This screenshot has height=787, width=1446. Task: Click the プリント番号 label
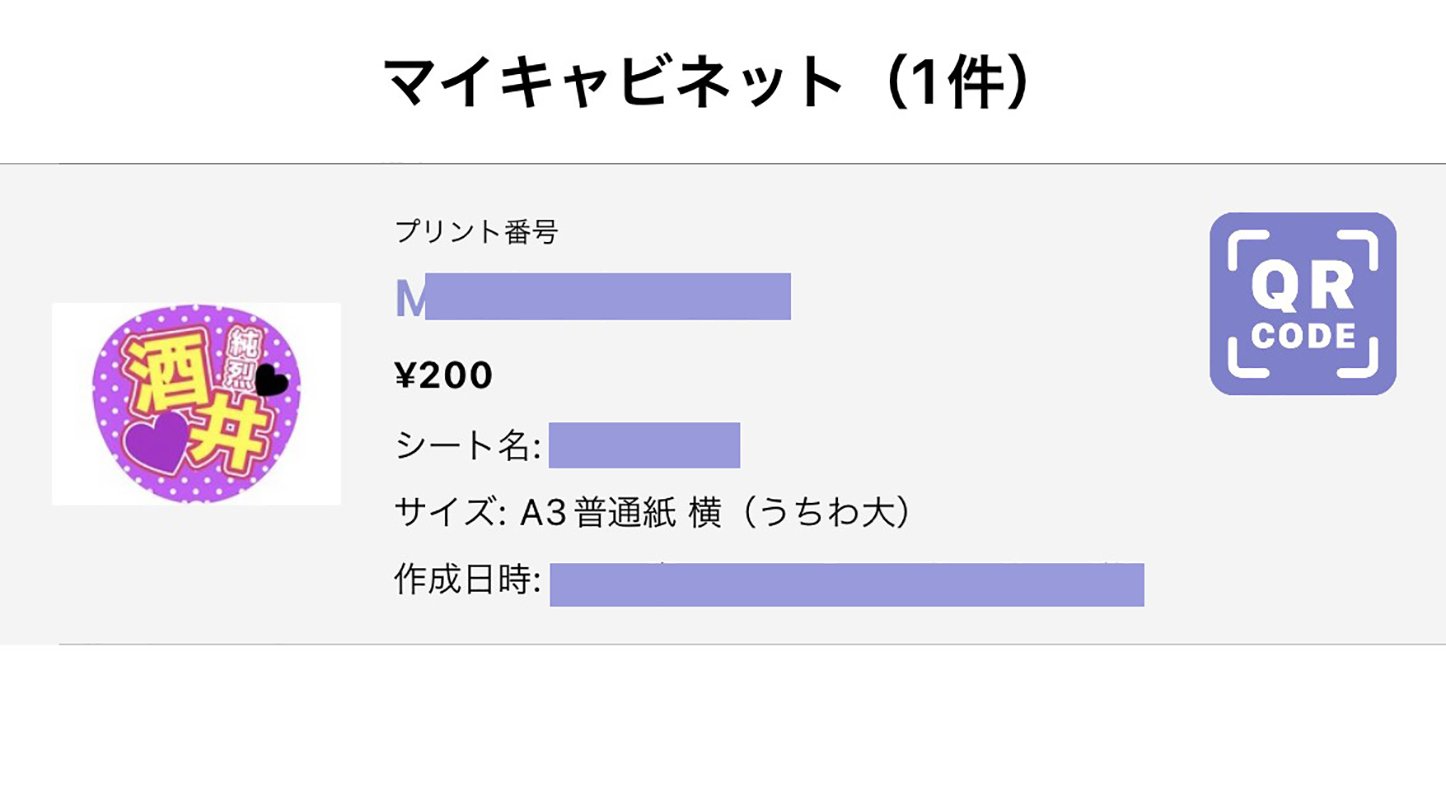pyautogui.click(x=476, y=232)
